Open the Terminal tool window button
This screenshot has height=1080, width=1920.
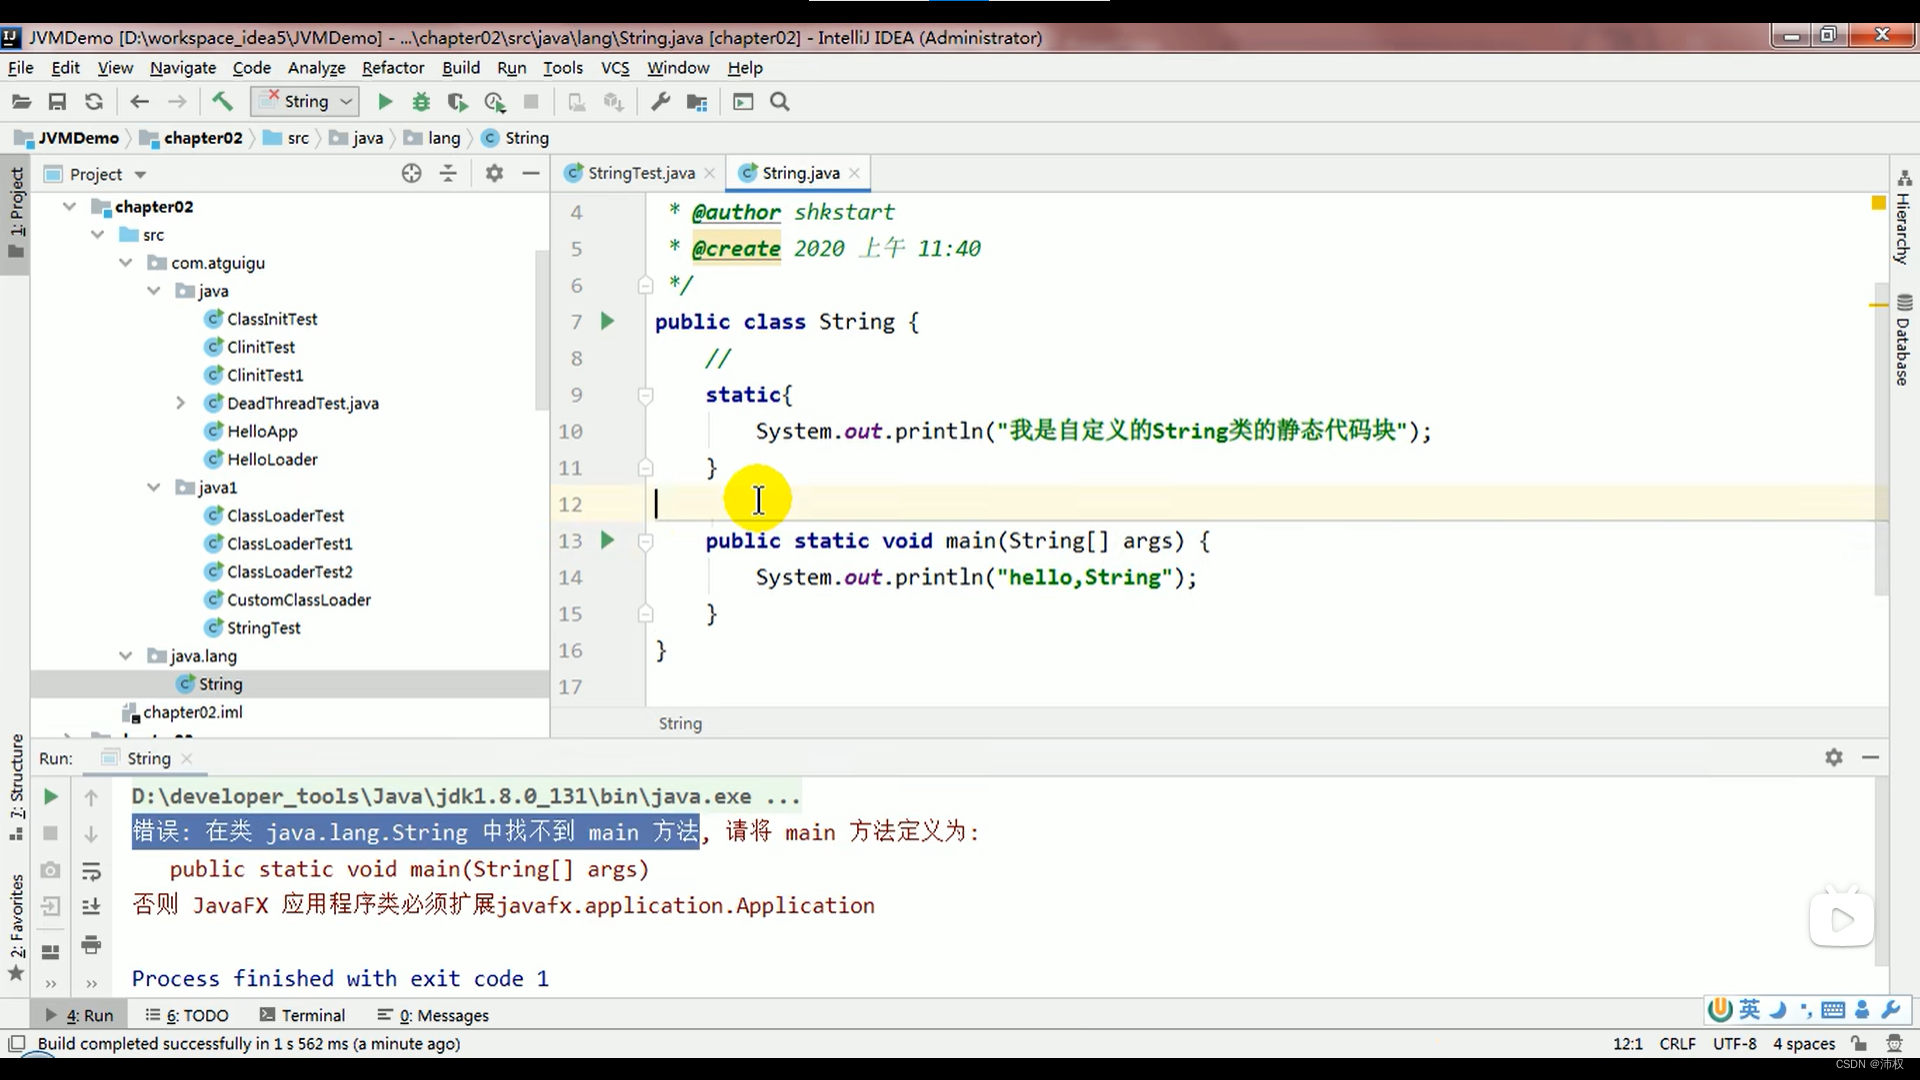tap(302, 1015)
